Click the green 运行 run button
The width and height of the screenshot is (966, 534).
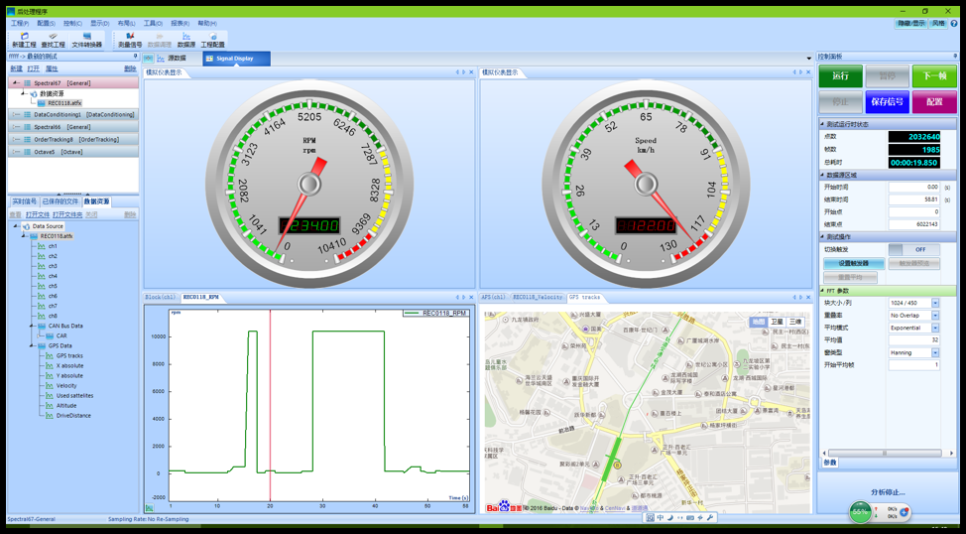pos(840,76)
